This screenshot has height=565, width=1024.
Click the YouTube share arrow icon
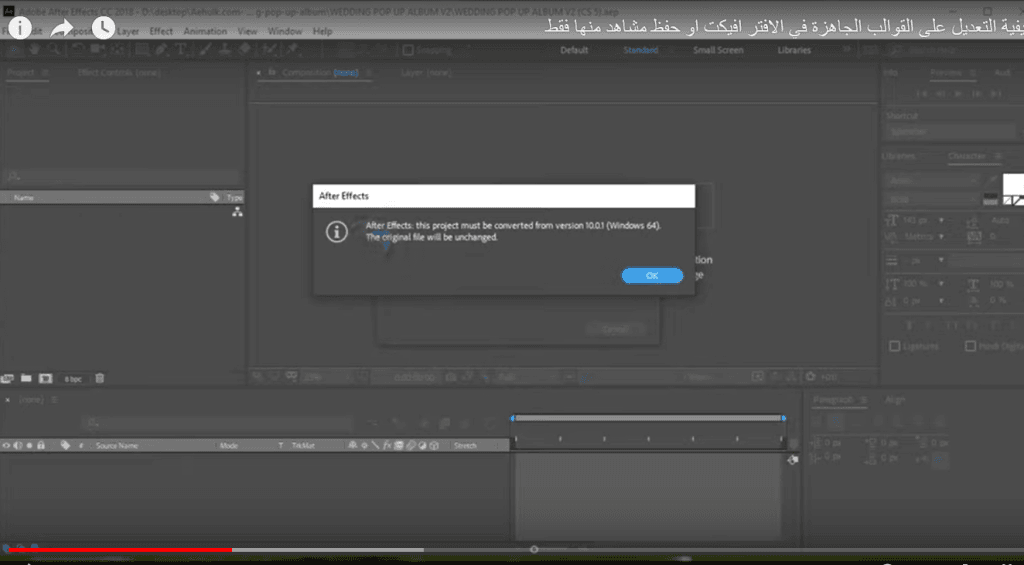pos(61,27)
